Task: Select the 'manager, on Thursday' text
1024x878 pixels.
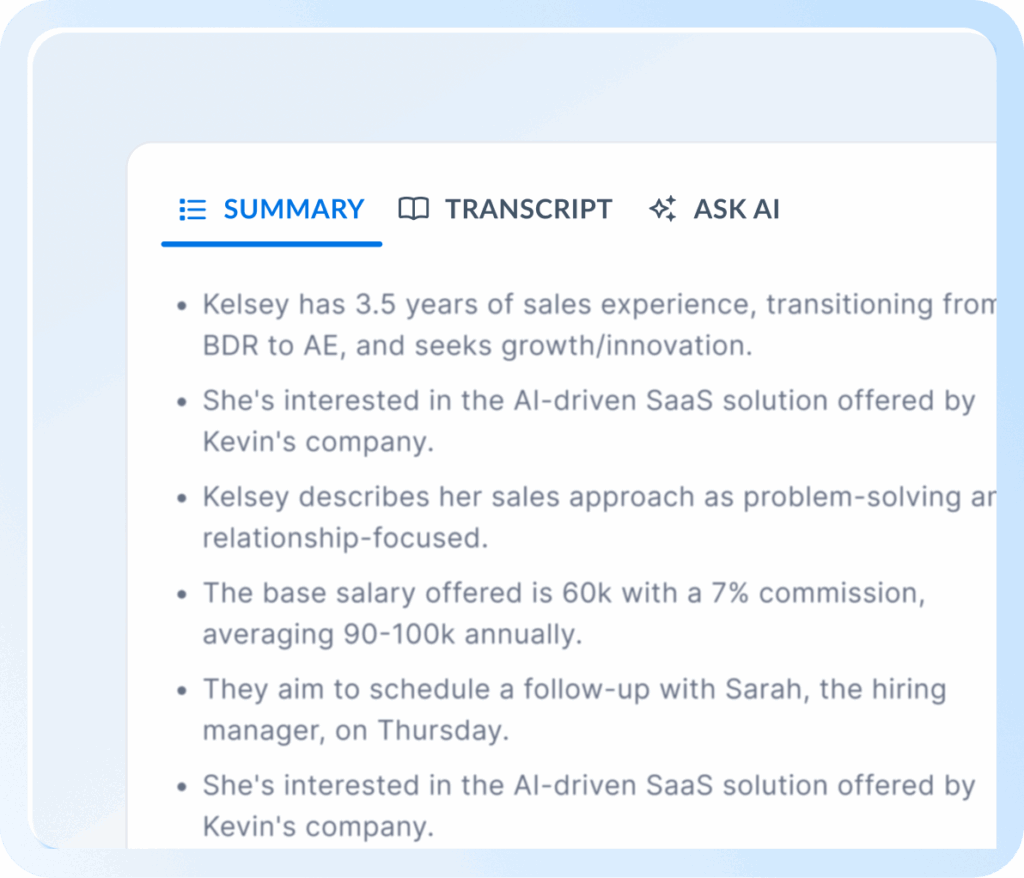Action: tap(355, 730)
